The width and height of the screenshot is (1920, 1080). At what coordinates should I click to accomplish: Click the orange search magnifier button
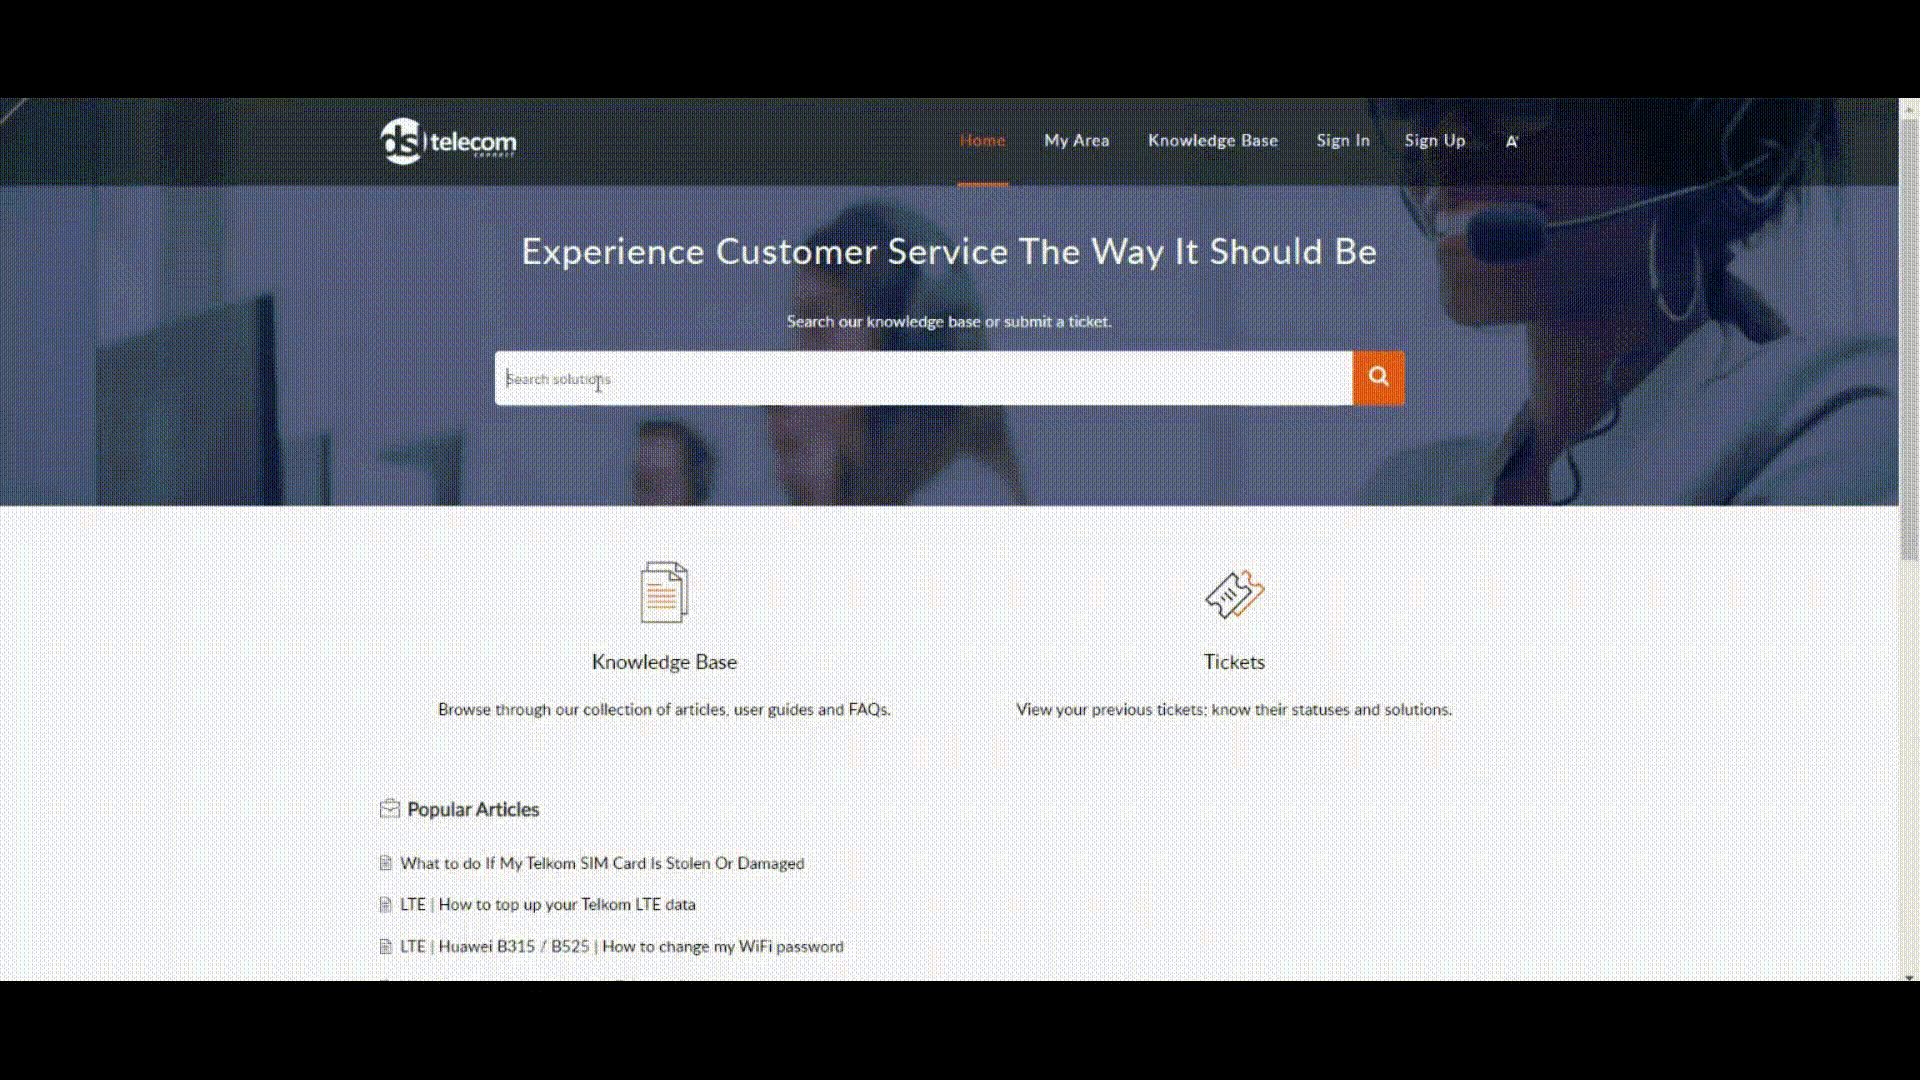coord(1378,377)
